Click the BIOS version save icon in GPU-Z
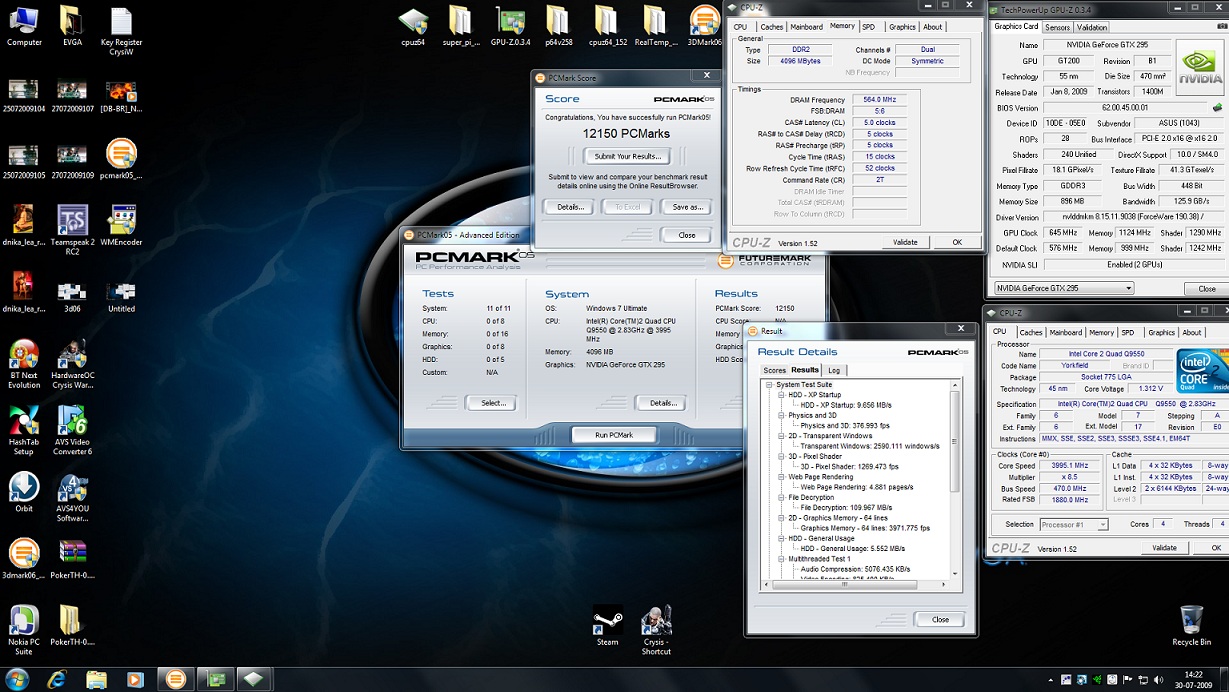Screen dimensions: 1229x692 tap(1217, 108)
